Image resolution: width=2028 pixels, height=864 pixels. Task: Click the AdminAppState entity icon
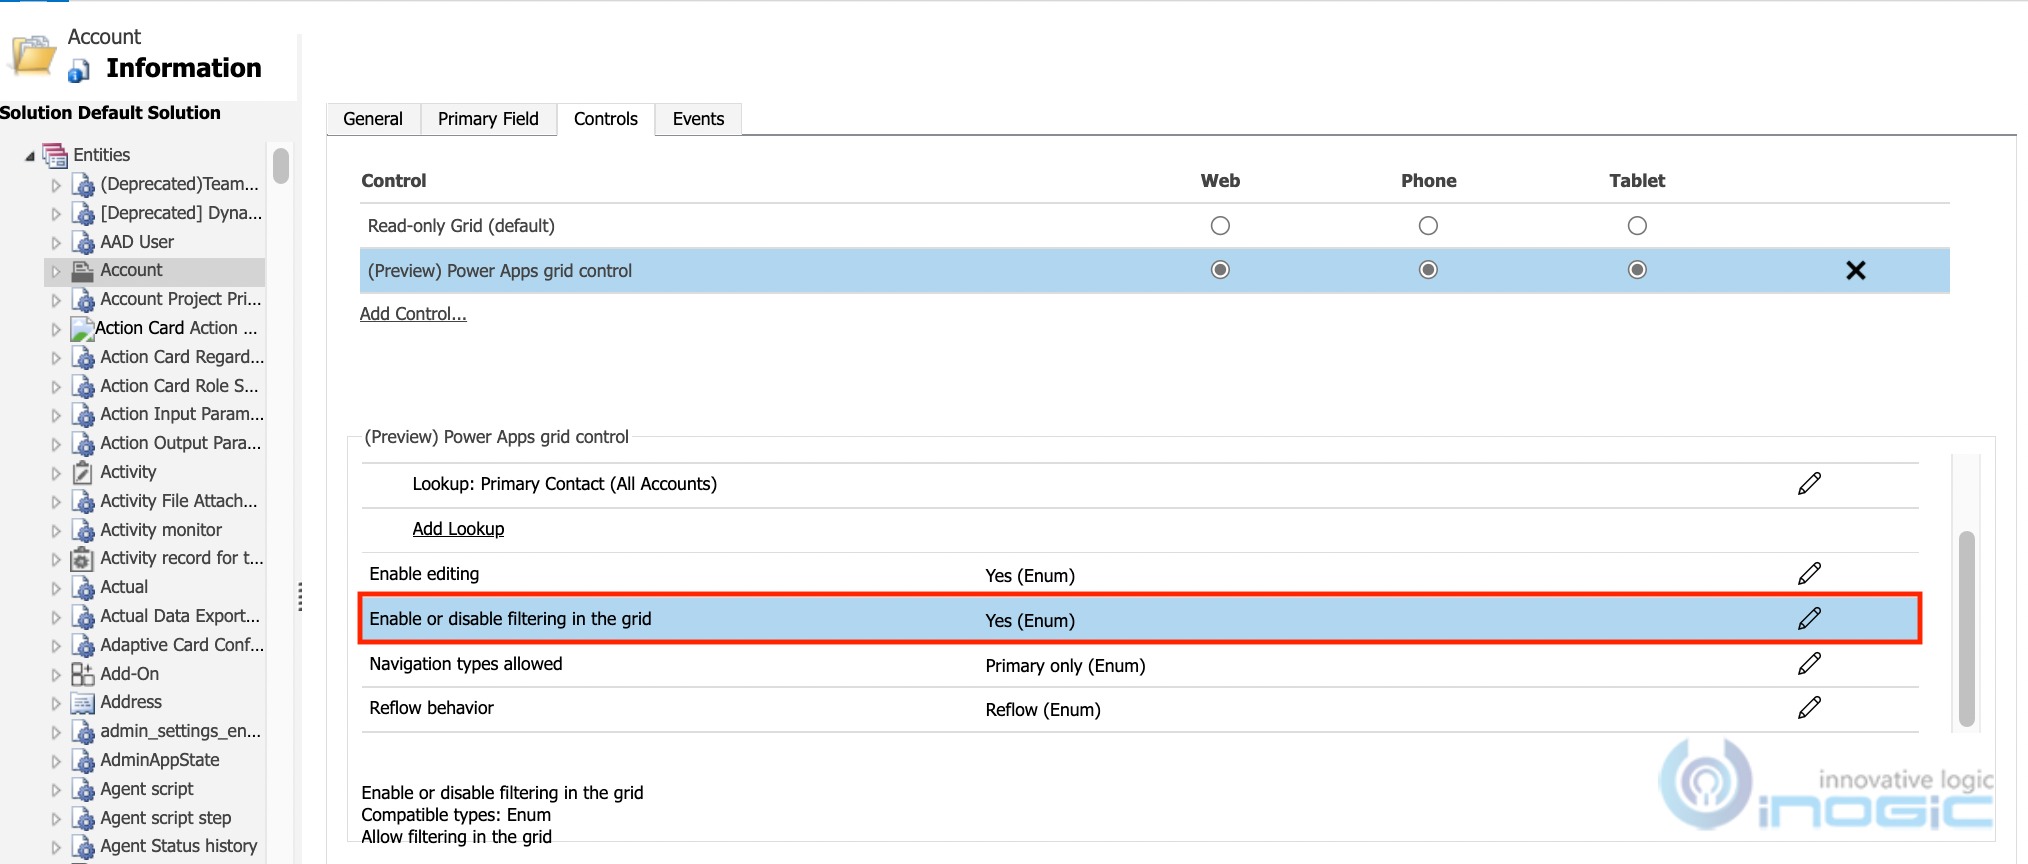[x=83, y=761]
